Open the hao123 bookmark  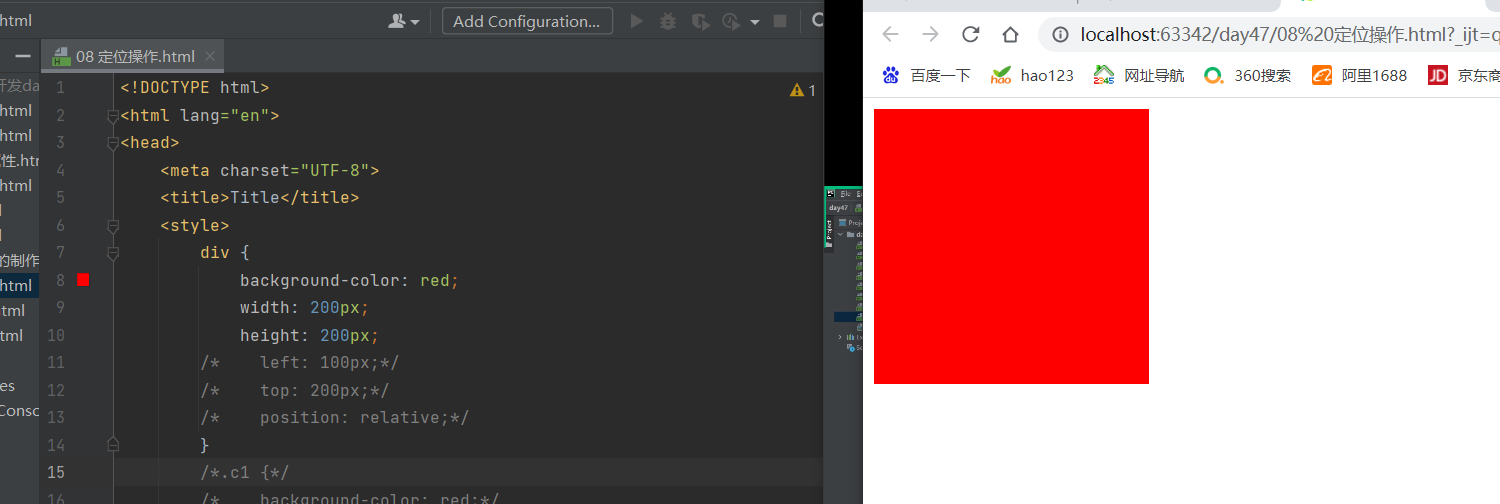point(1032,75)
